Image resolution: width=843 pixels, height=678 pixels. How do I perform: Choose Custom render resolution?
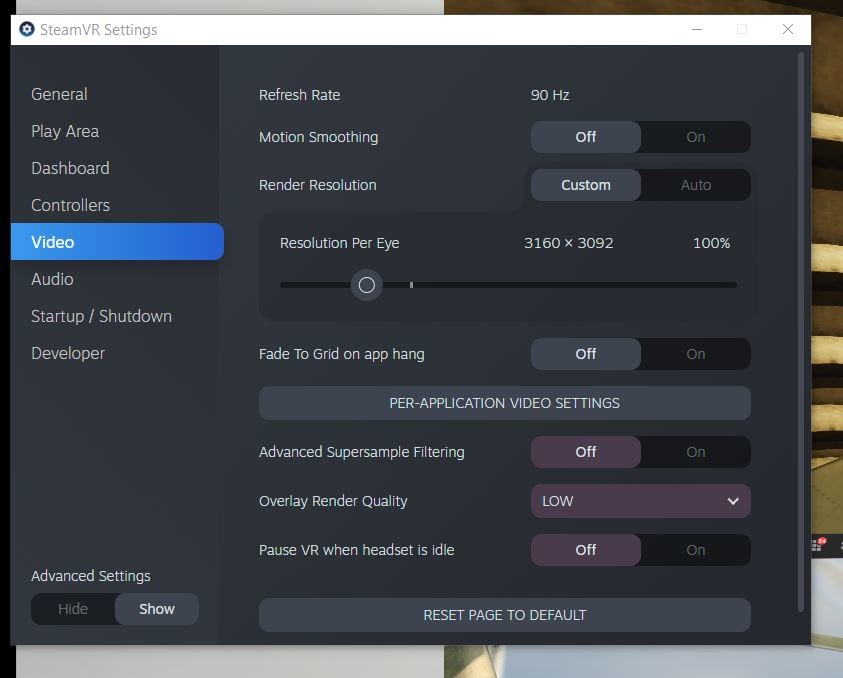coord(585,185)
